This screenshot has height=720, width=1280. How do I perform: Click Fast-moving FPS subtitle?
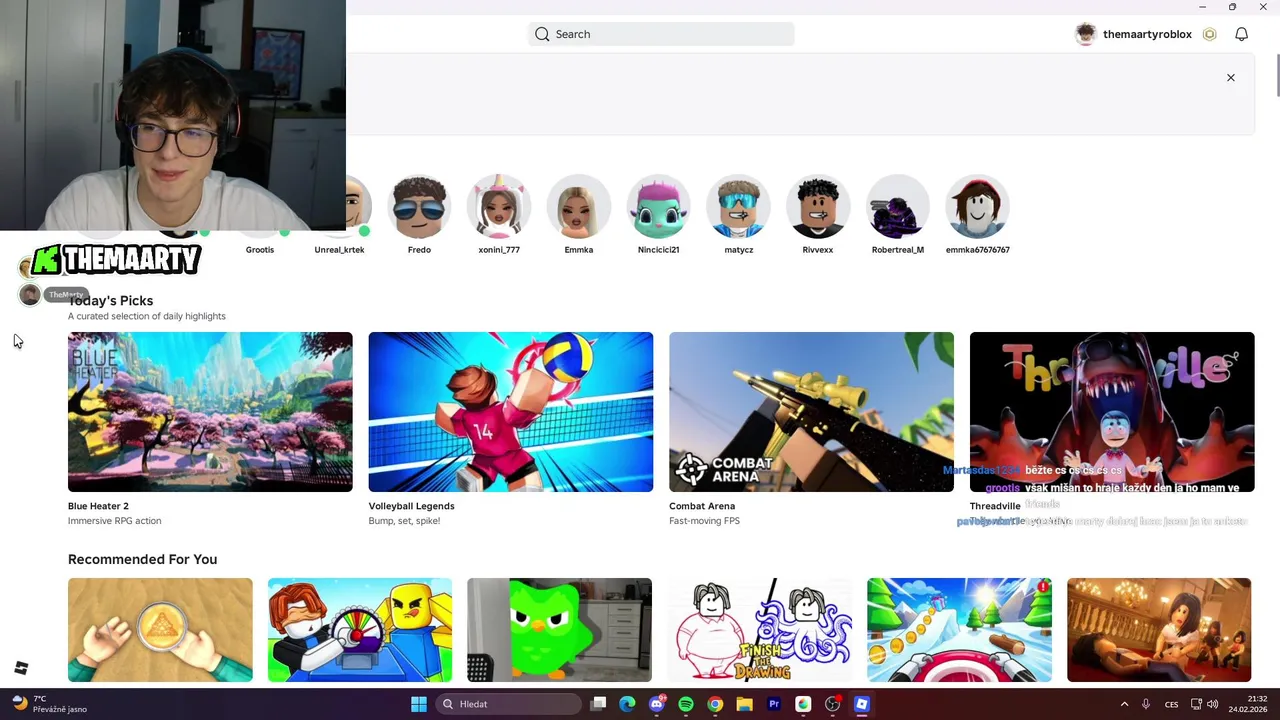click(705, 521)
